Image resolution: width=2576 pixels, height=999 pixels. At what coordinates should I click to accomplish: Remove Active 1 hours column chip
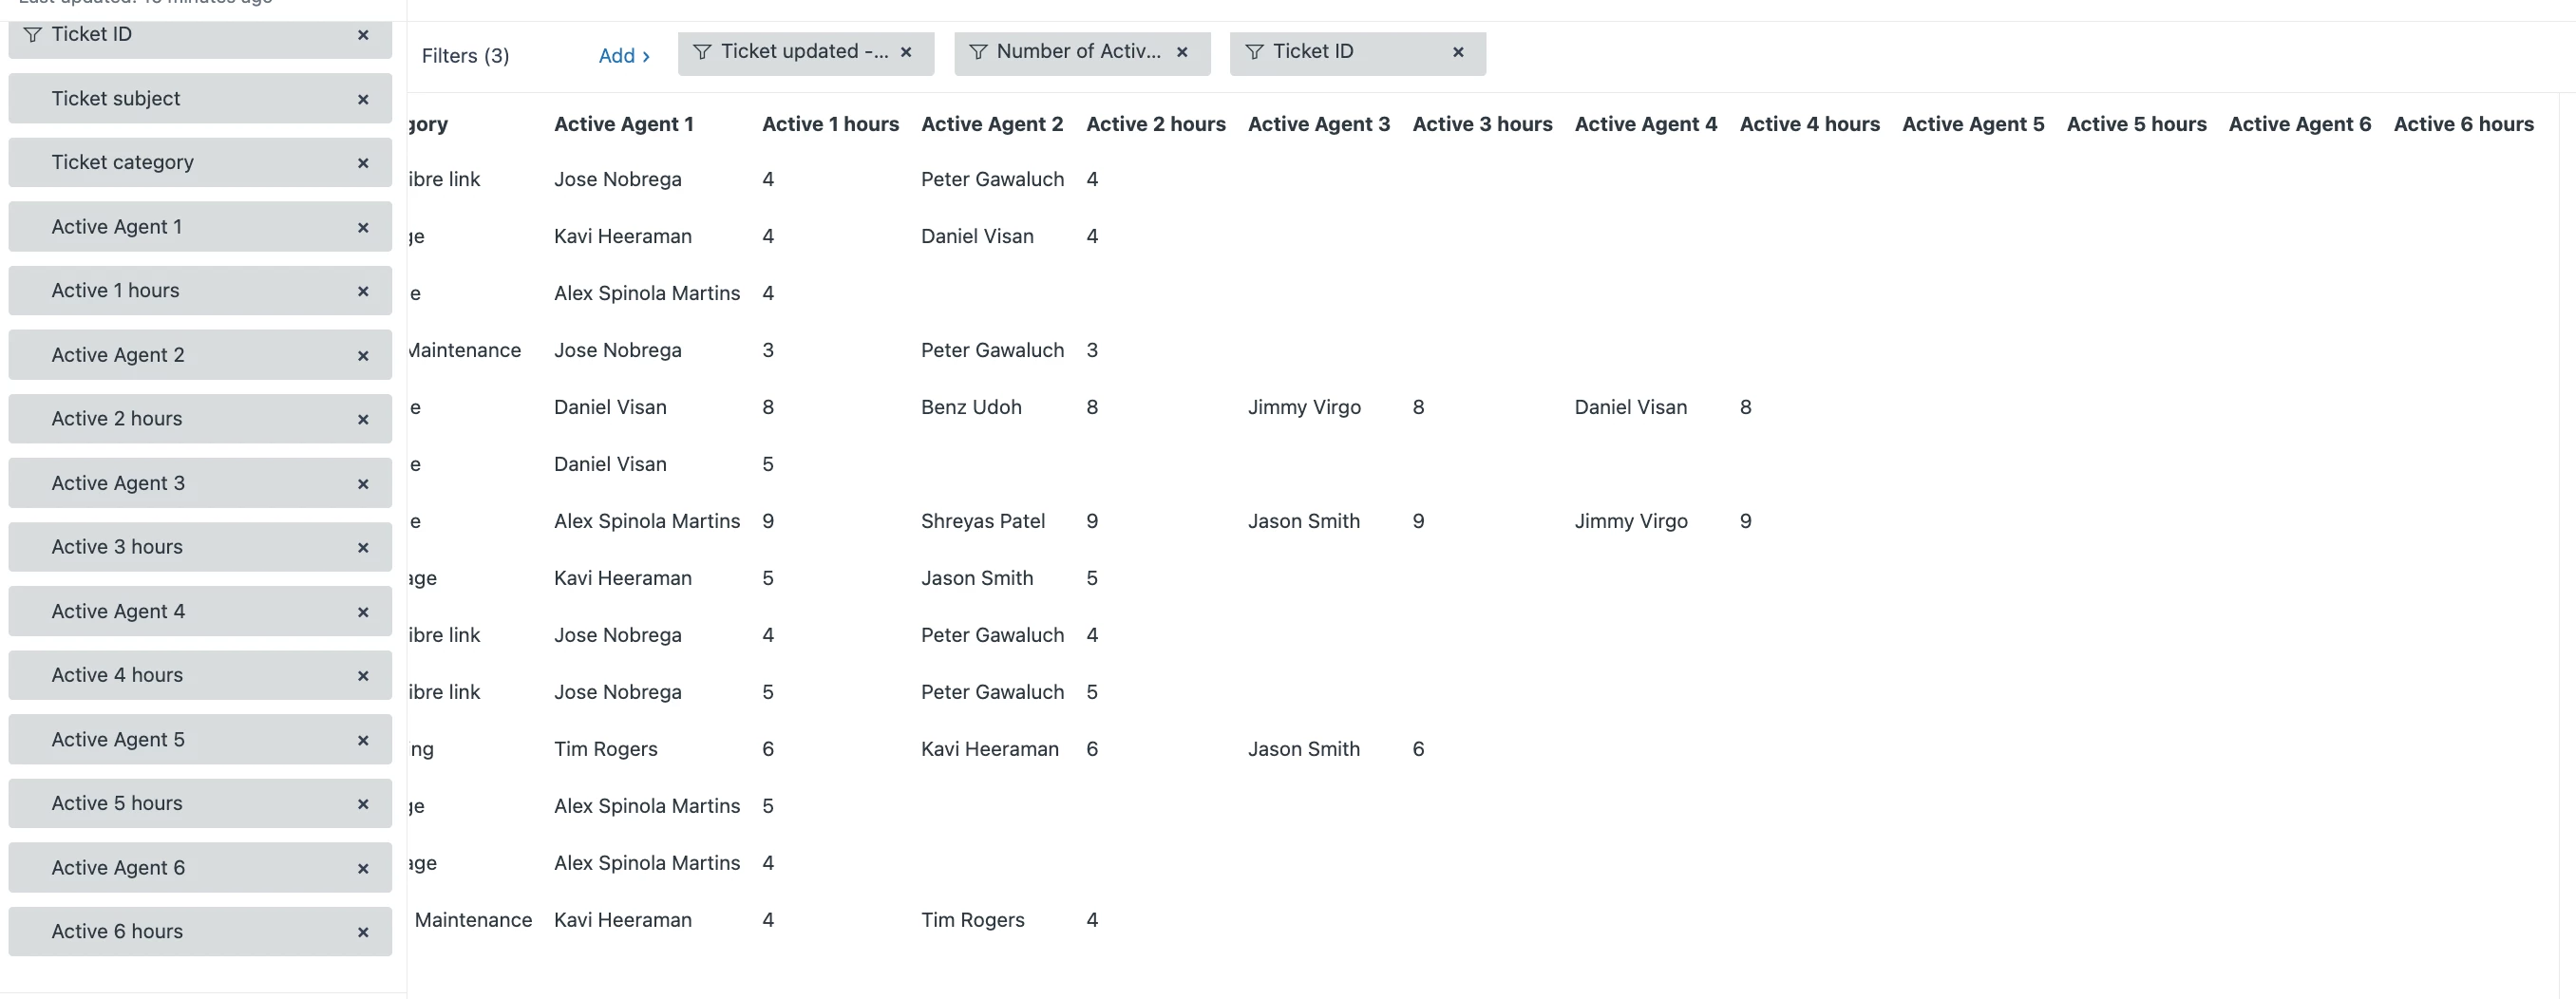pos(363,291)
